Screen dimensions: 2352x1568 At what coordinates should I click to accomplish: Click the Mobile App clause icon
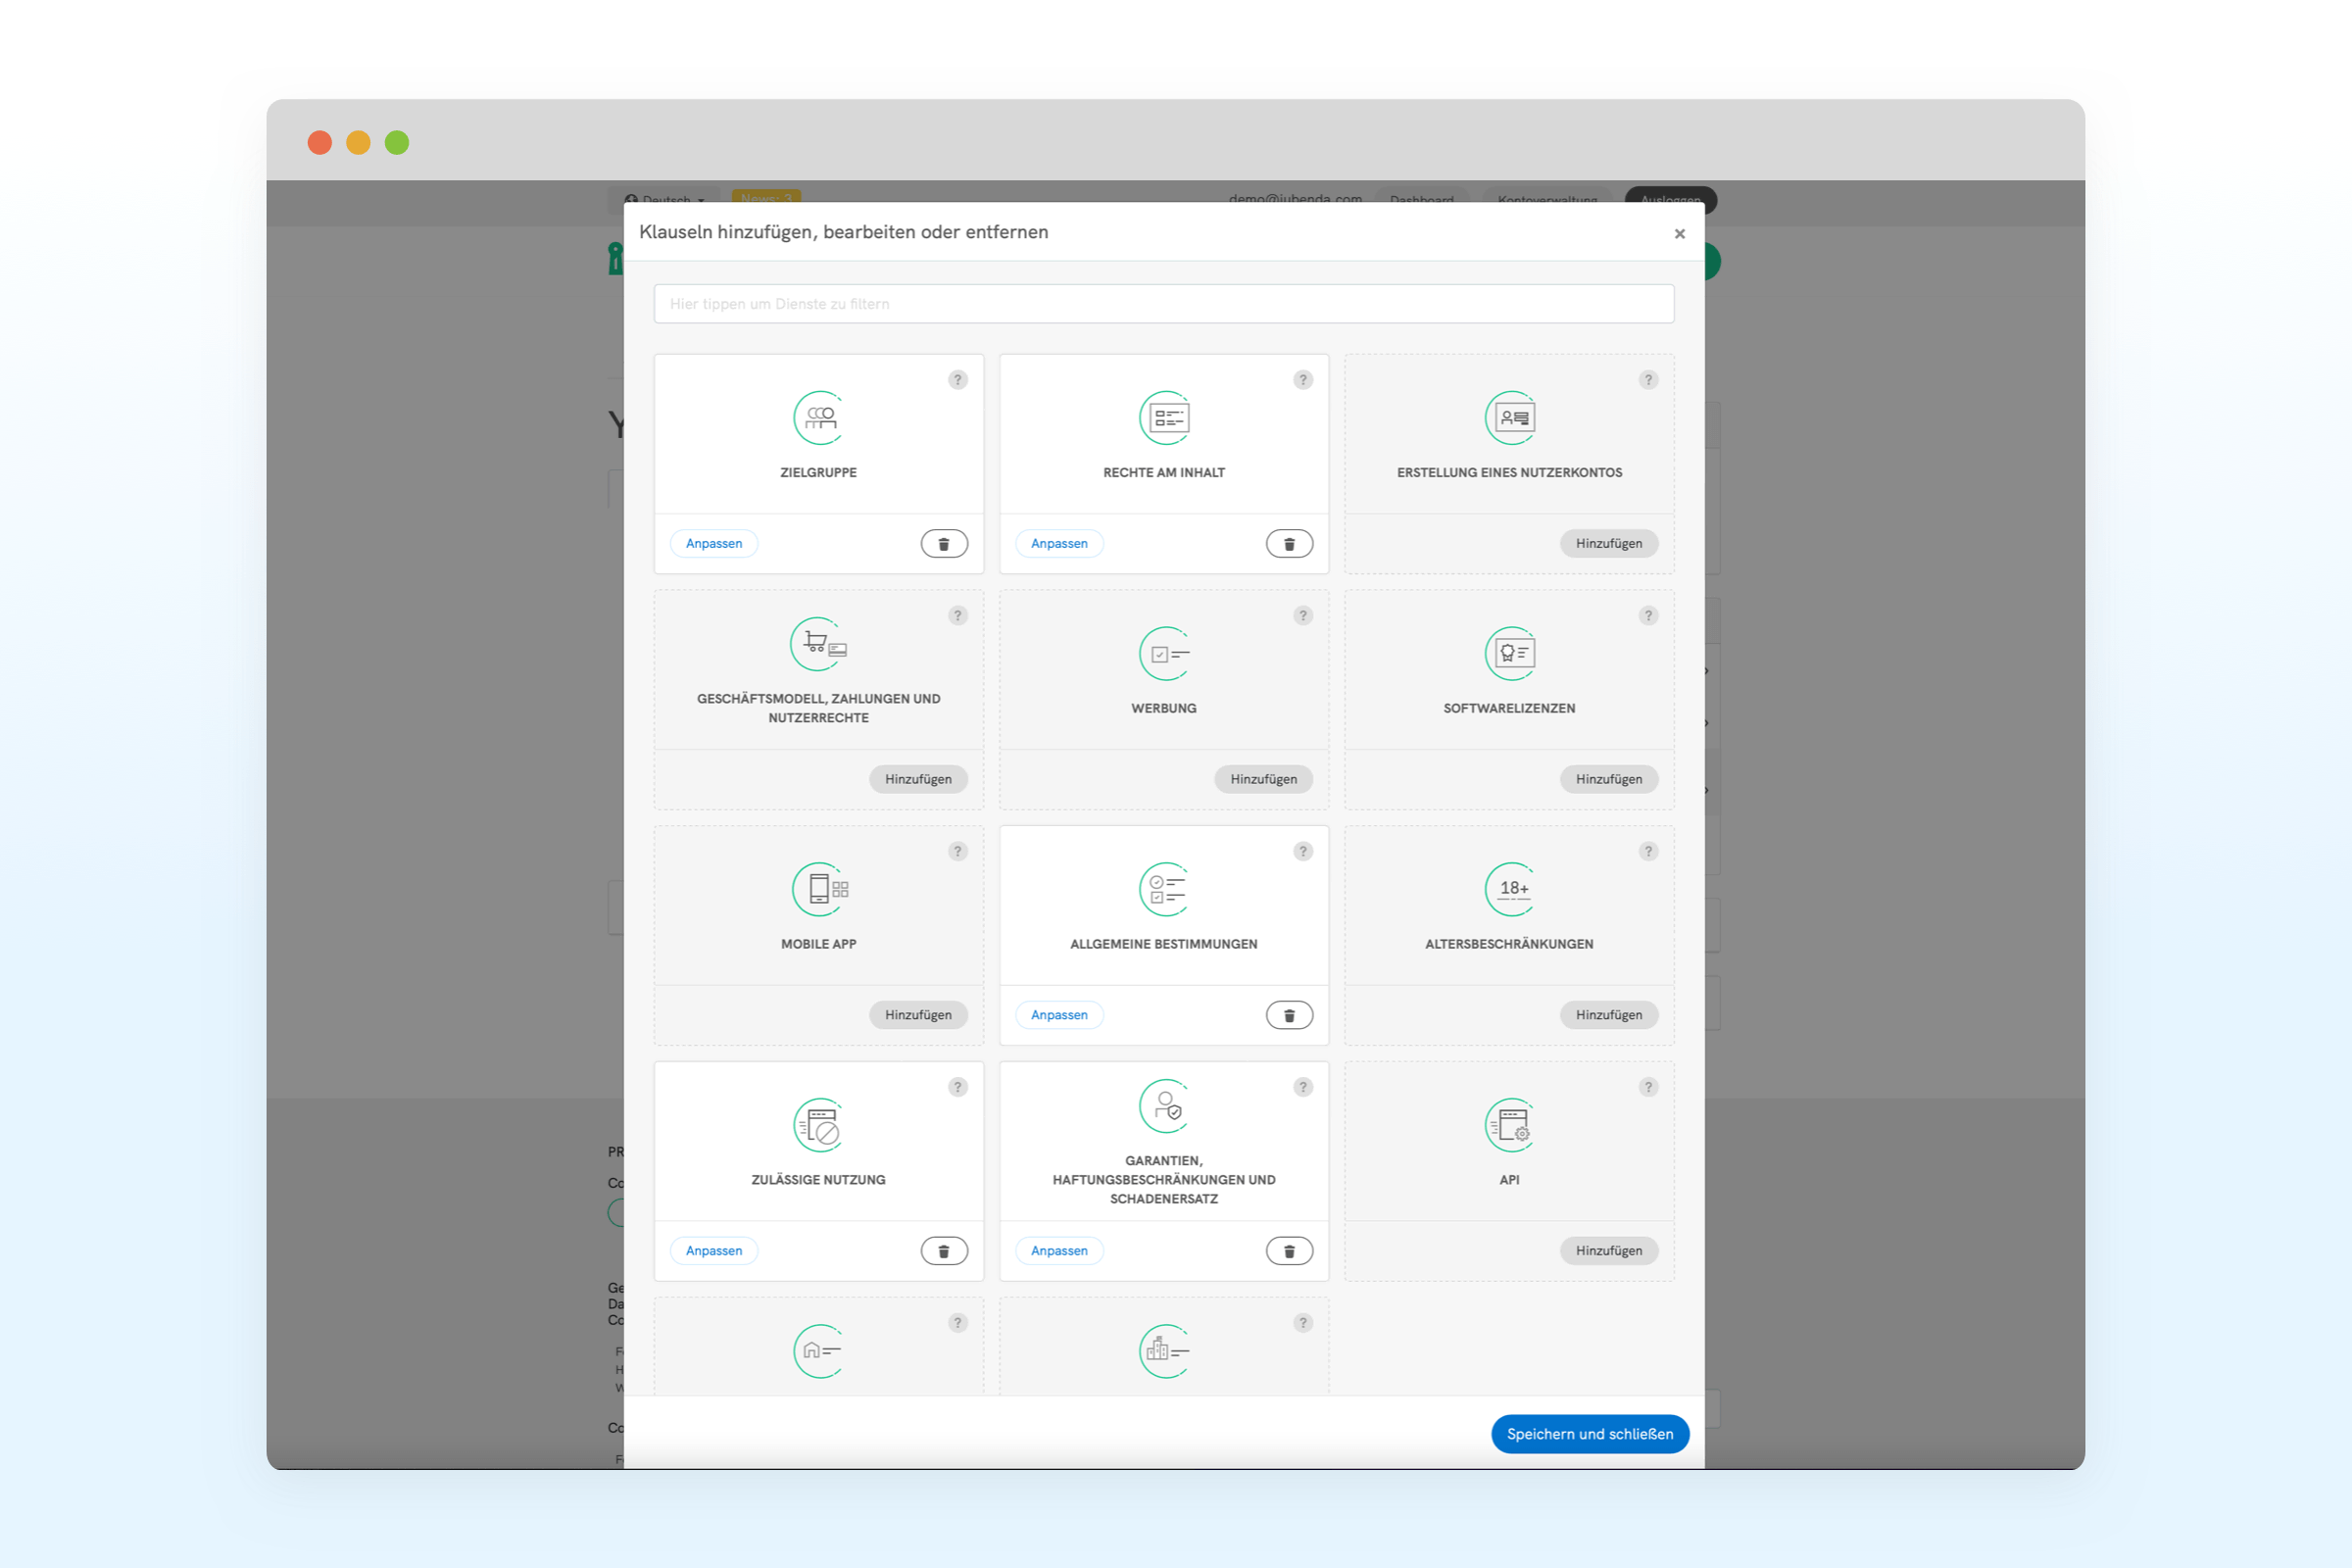(x=819, y=889)
